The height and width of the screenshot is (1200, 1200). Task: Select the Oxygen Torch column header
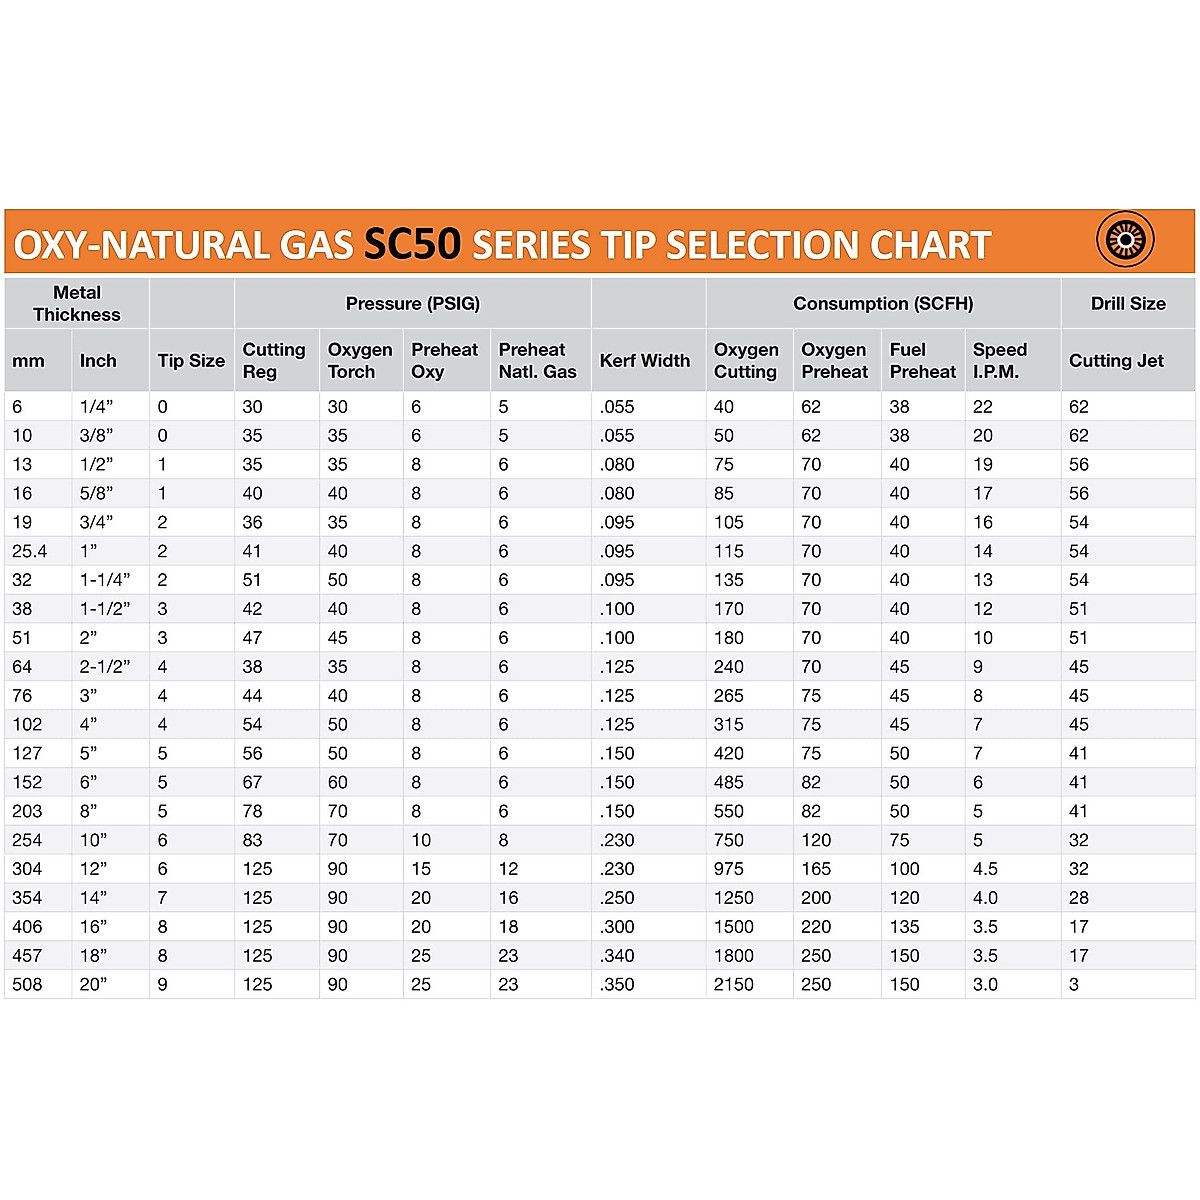[x=360, y=361]
